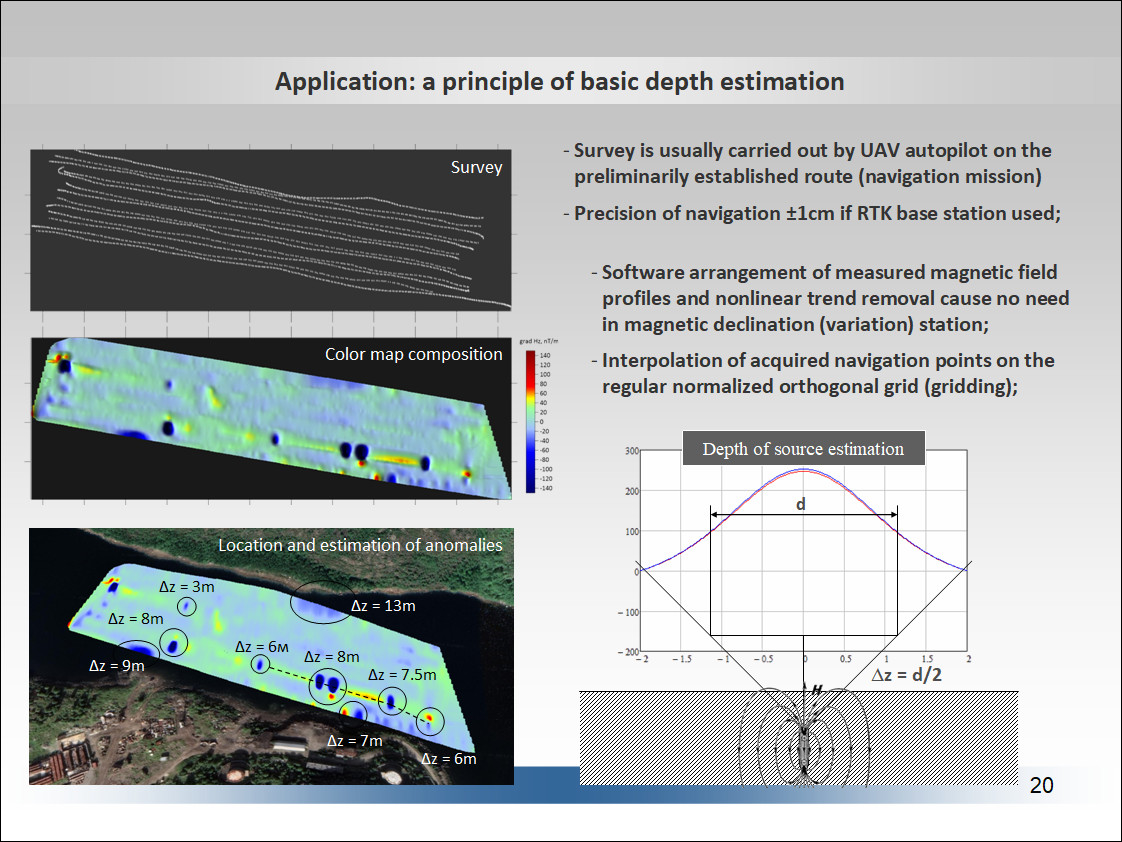Click the bullet about RTK base station precision

812,213
